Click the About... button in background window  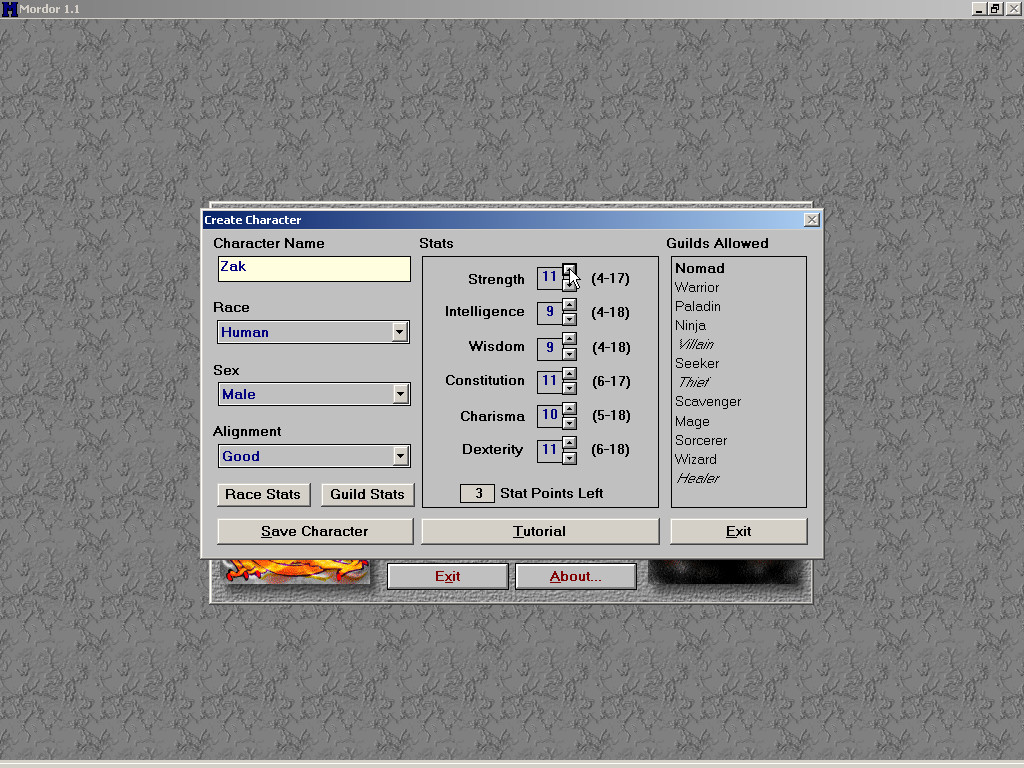point(575,577)
